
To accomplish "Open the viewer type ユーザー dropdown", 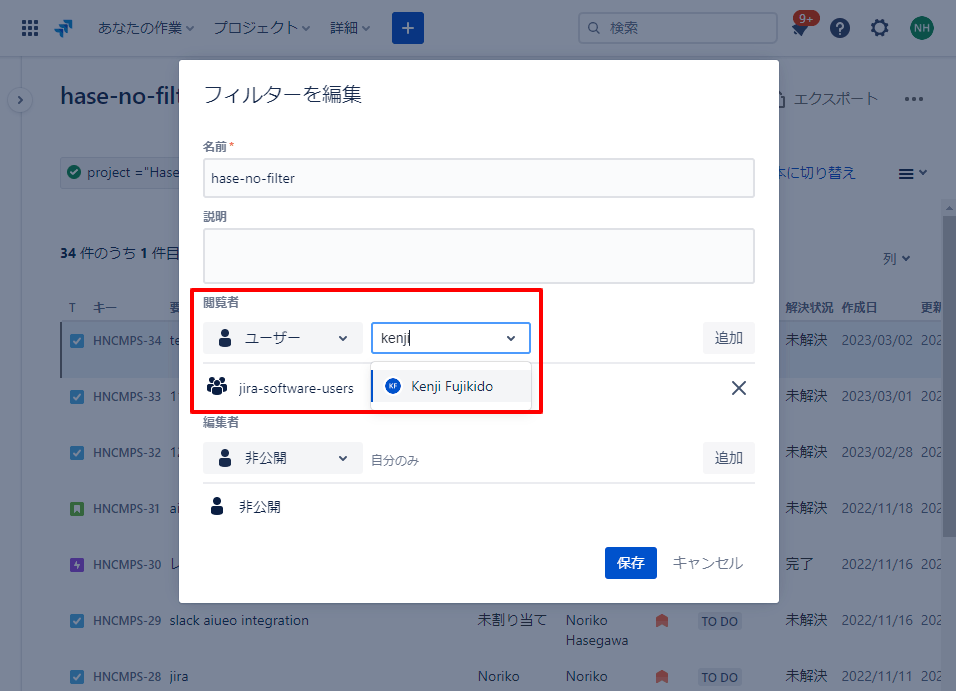I will 283,338.
